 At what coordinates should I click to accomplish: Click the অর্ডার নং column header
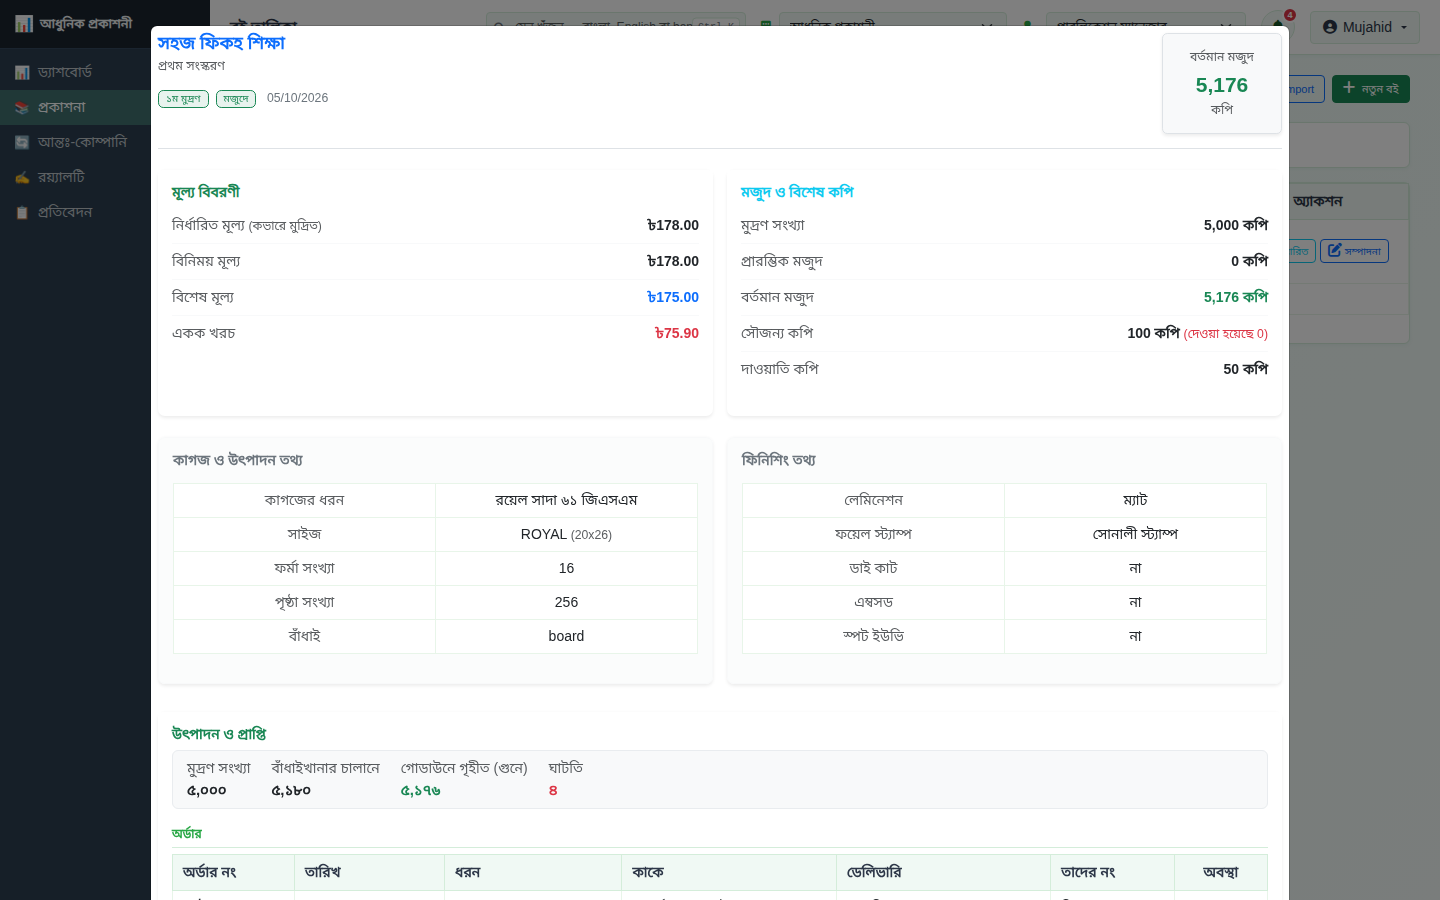point(233,872)
